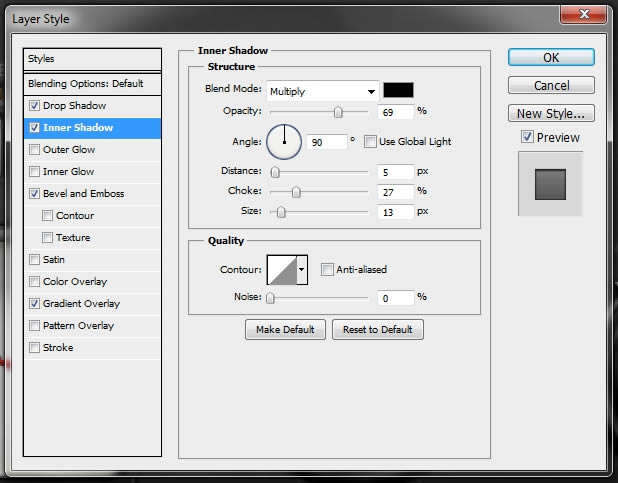Toggle Bevel and Emboss checkbox
The image size is (618, 483).
pos(34,194)
